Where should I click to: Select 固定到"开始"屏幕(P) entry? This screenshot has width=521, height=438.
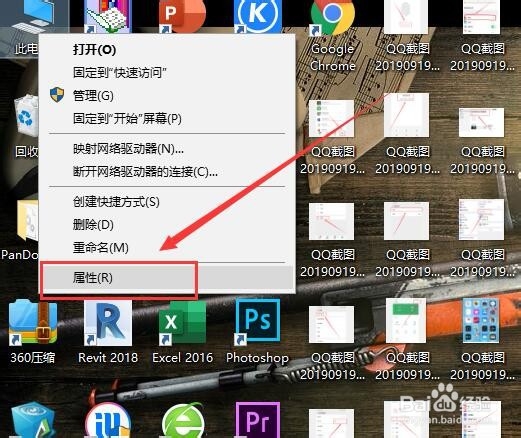(x=167, y=119)
